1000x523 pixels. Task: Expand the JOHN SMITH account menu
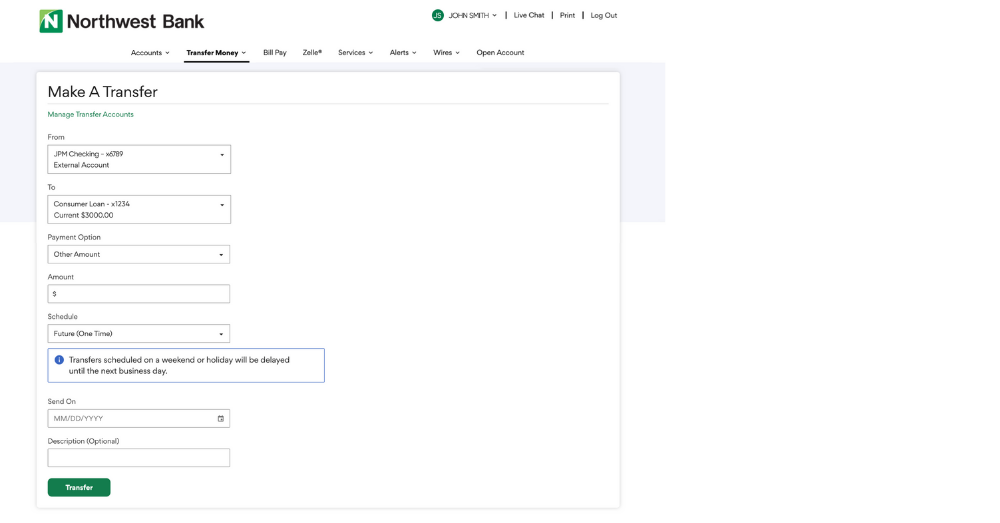(472, 15)
